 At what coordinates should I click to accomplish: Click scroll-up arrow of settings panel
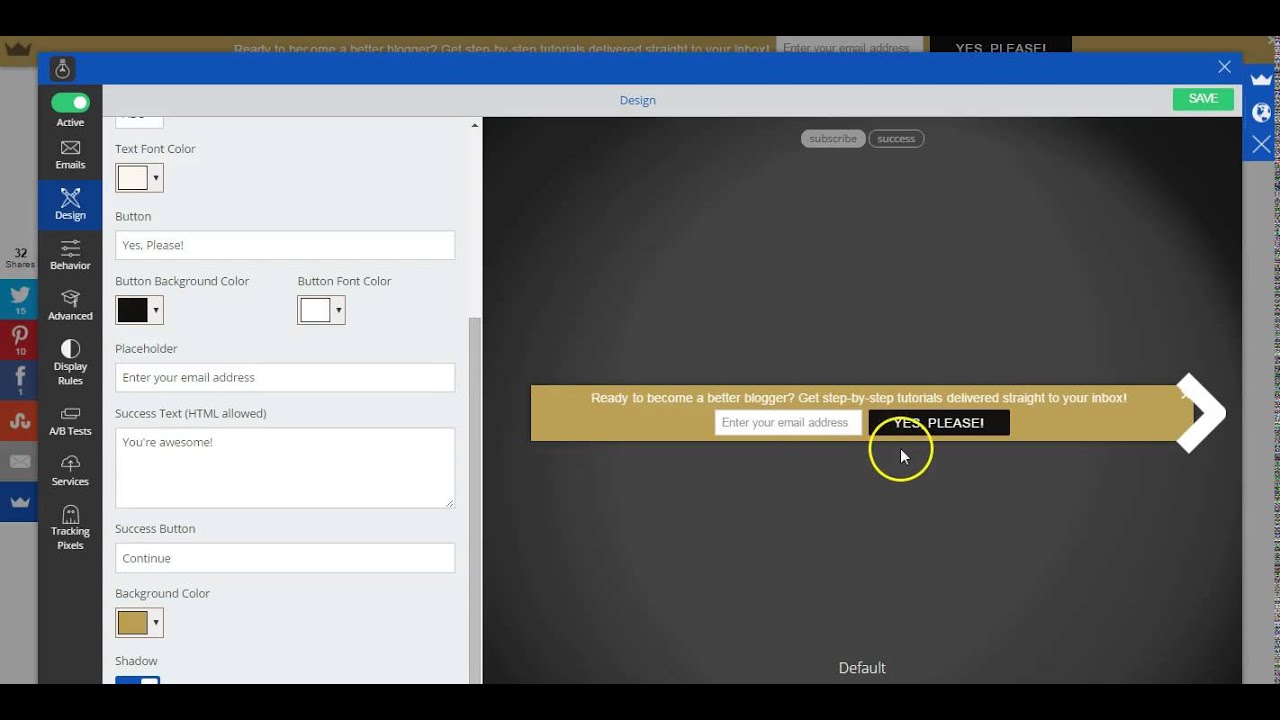point(475,125)
